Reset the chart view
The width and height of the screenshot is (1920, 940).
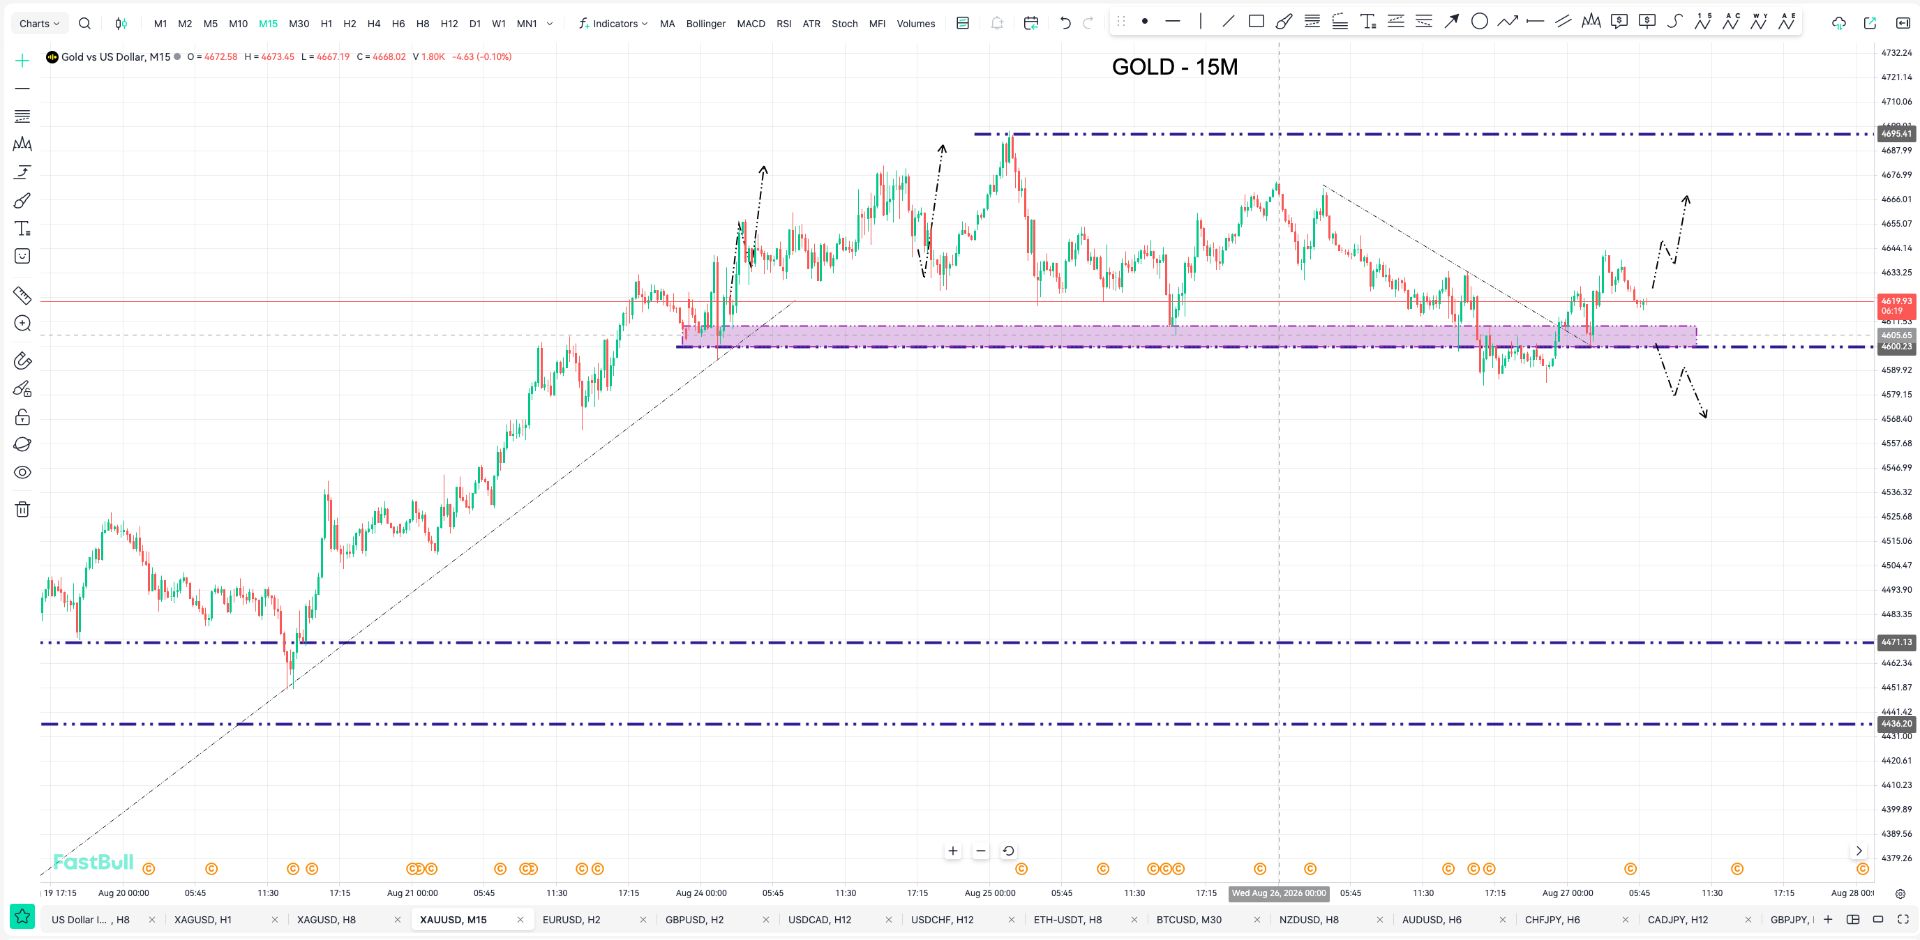point(1009,851)
